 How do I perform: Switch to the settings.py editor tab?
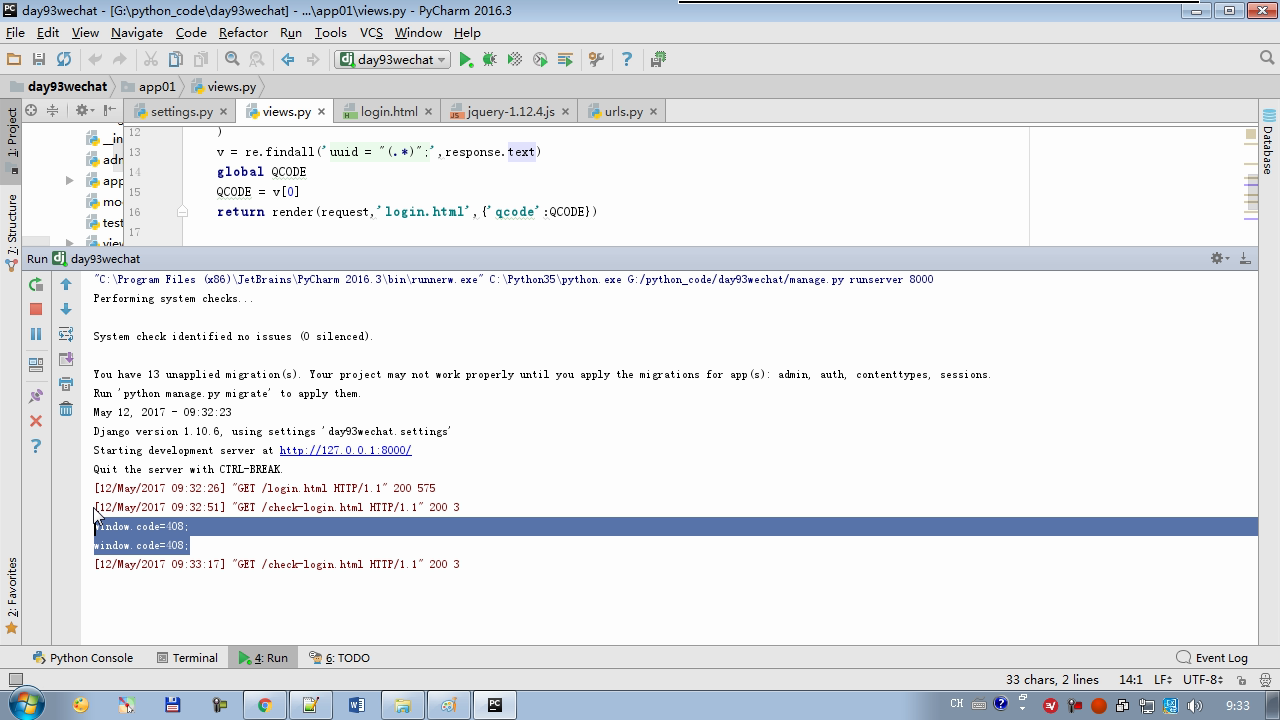[x=181, y=111]
